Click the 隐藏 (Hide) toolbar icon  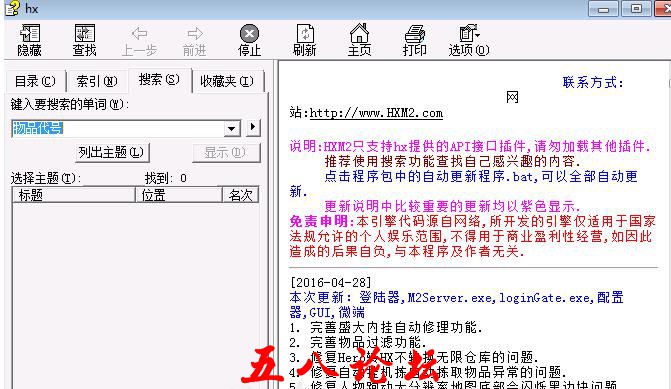[29, 40]
